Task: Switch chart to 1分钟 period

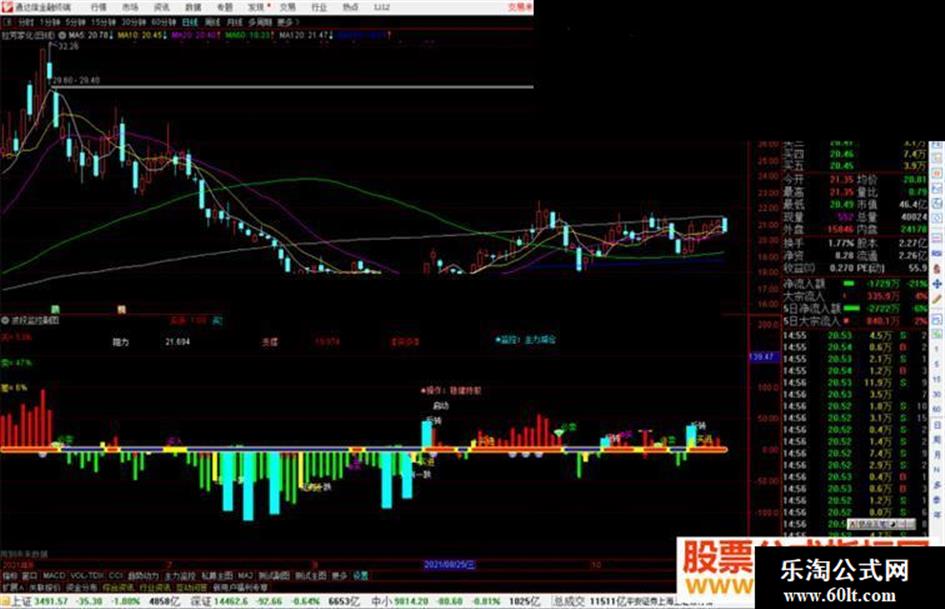Action: (x=49, y=22)
